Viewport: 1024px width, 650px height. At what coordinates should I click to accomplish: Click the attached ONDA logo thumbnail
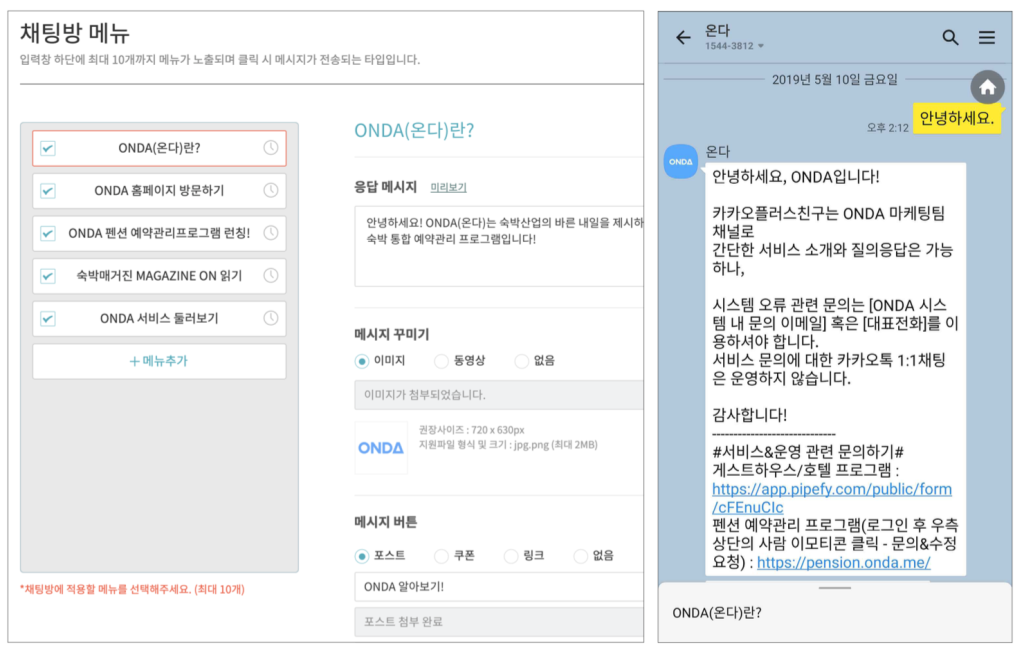coord(381,447)
